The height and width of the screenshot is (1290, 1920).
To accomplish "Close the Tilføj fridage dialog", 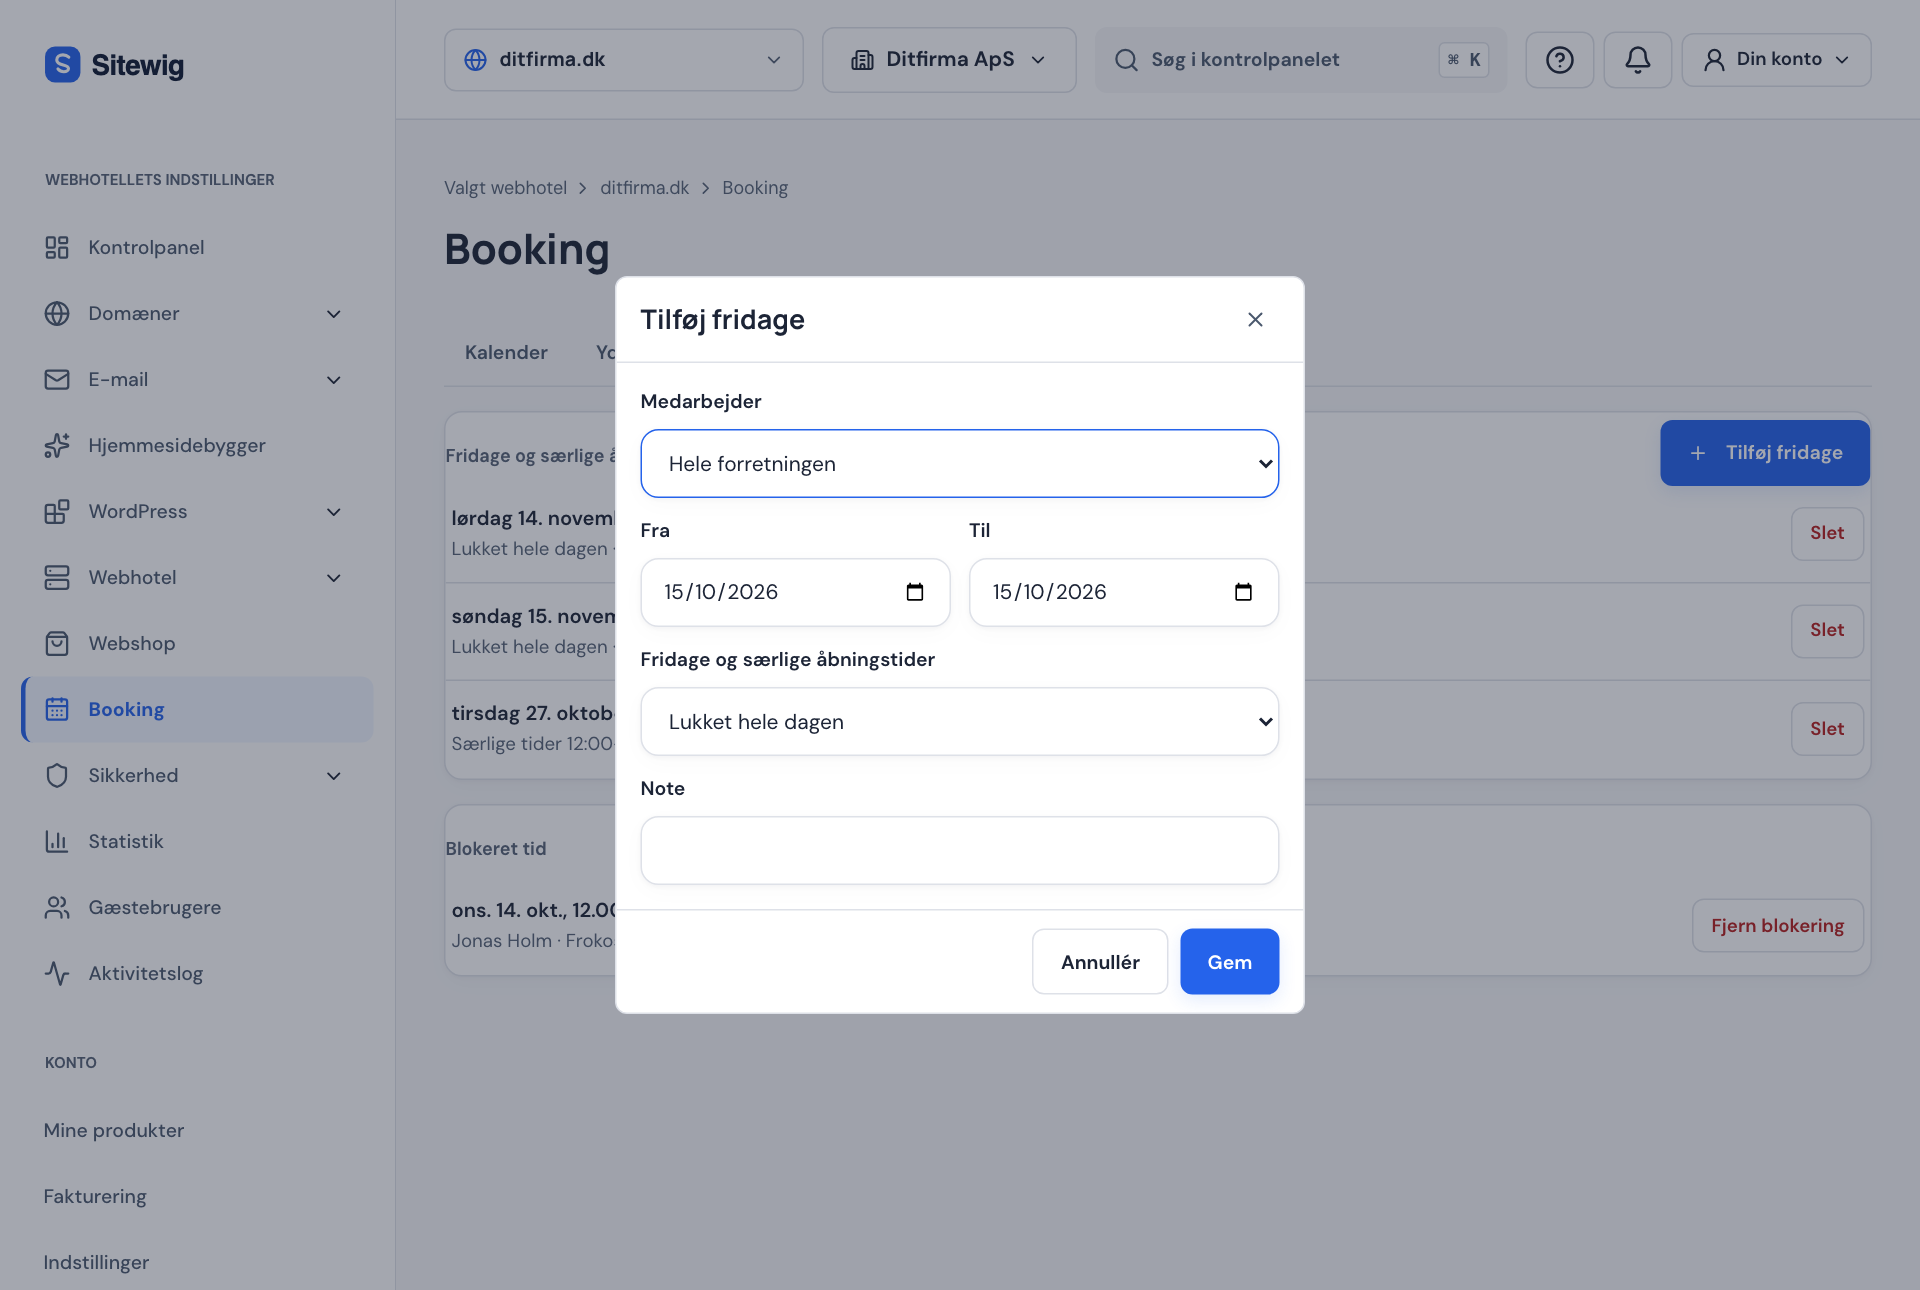I will [x=1255, y=319].
